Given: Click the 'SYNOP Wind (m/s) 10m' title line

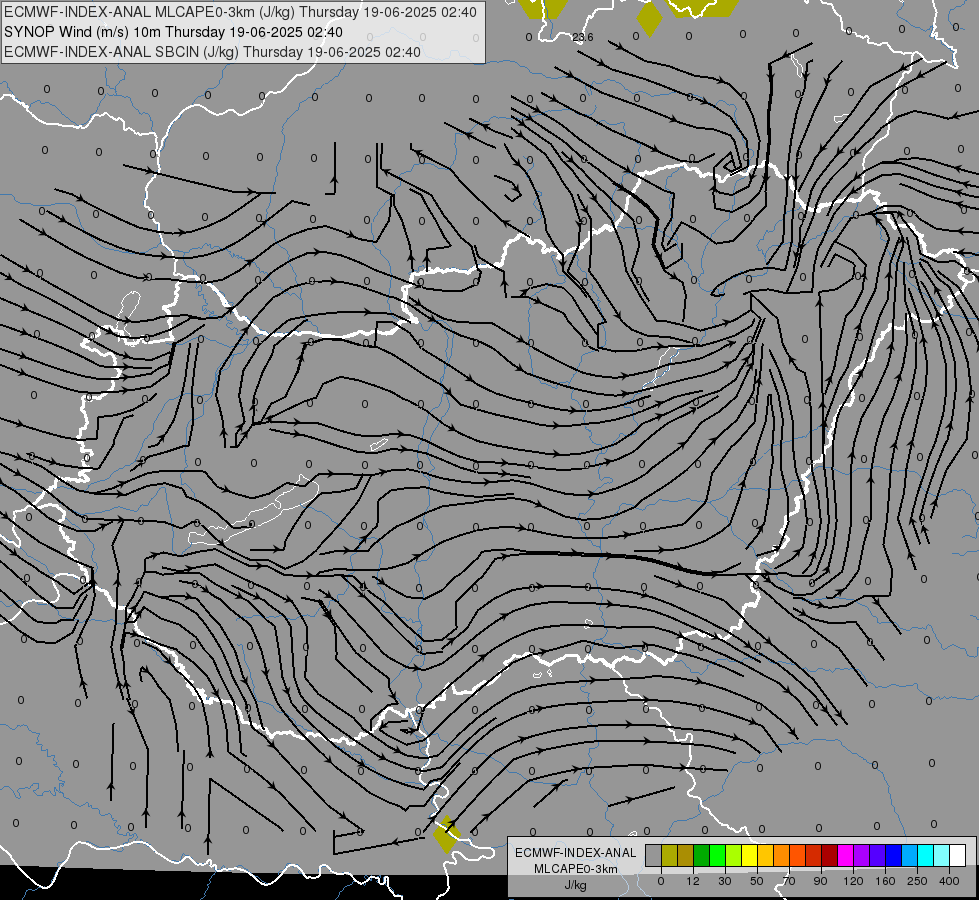Looking at the screenshot, I should coord(174,32).
